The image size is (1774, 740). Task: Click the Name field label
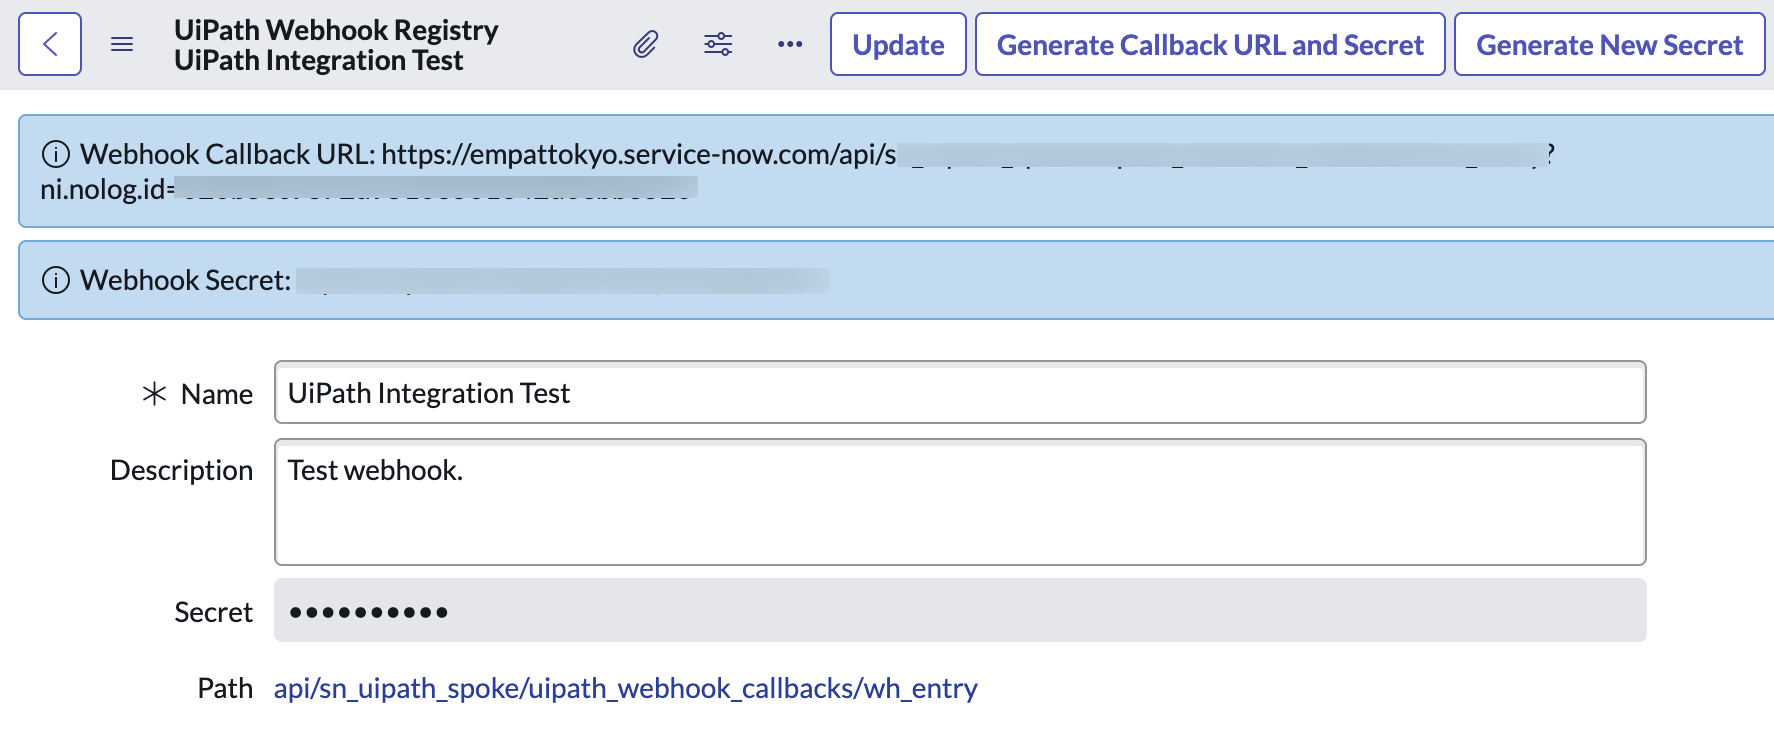[x=216, y=394]
